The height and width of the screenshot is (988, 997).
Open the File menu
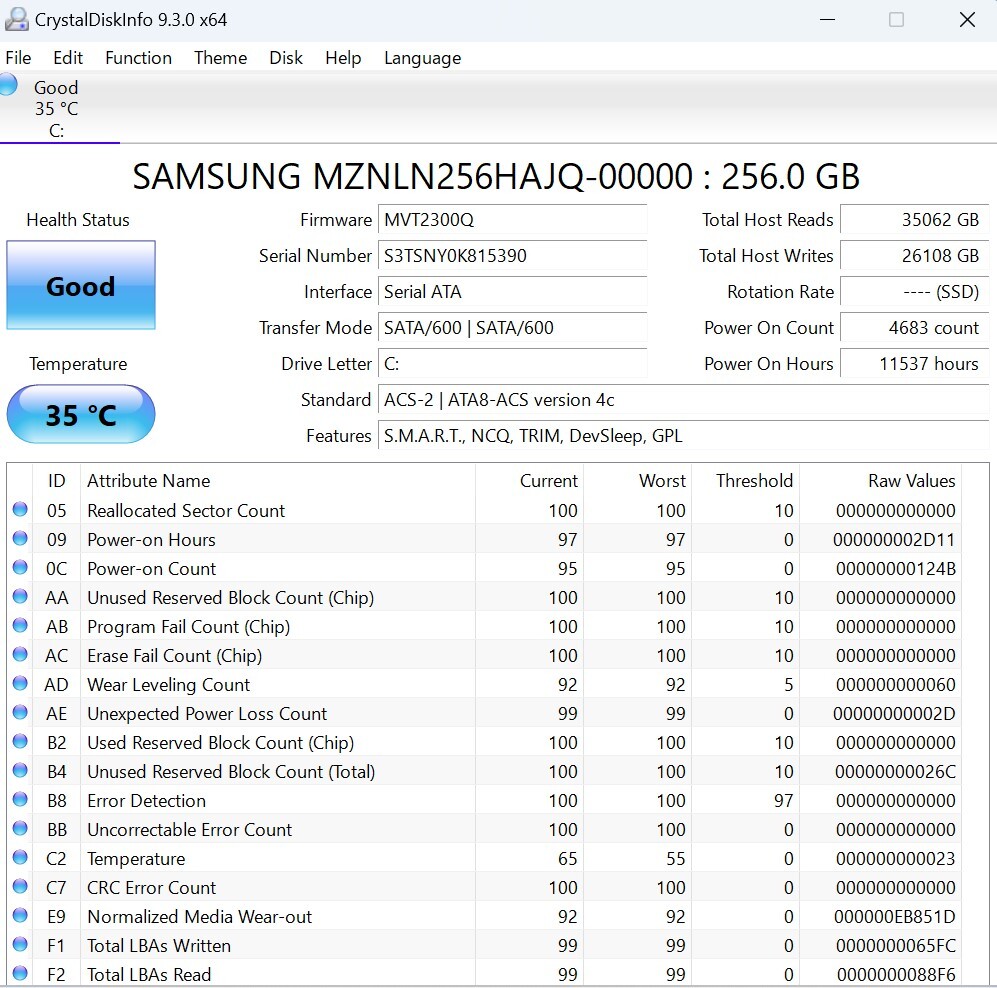pos(18,58)
